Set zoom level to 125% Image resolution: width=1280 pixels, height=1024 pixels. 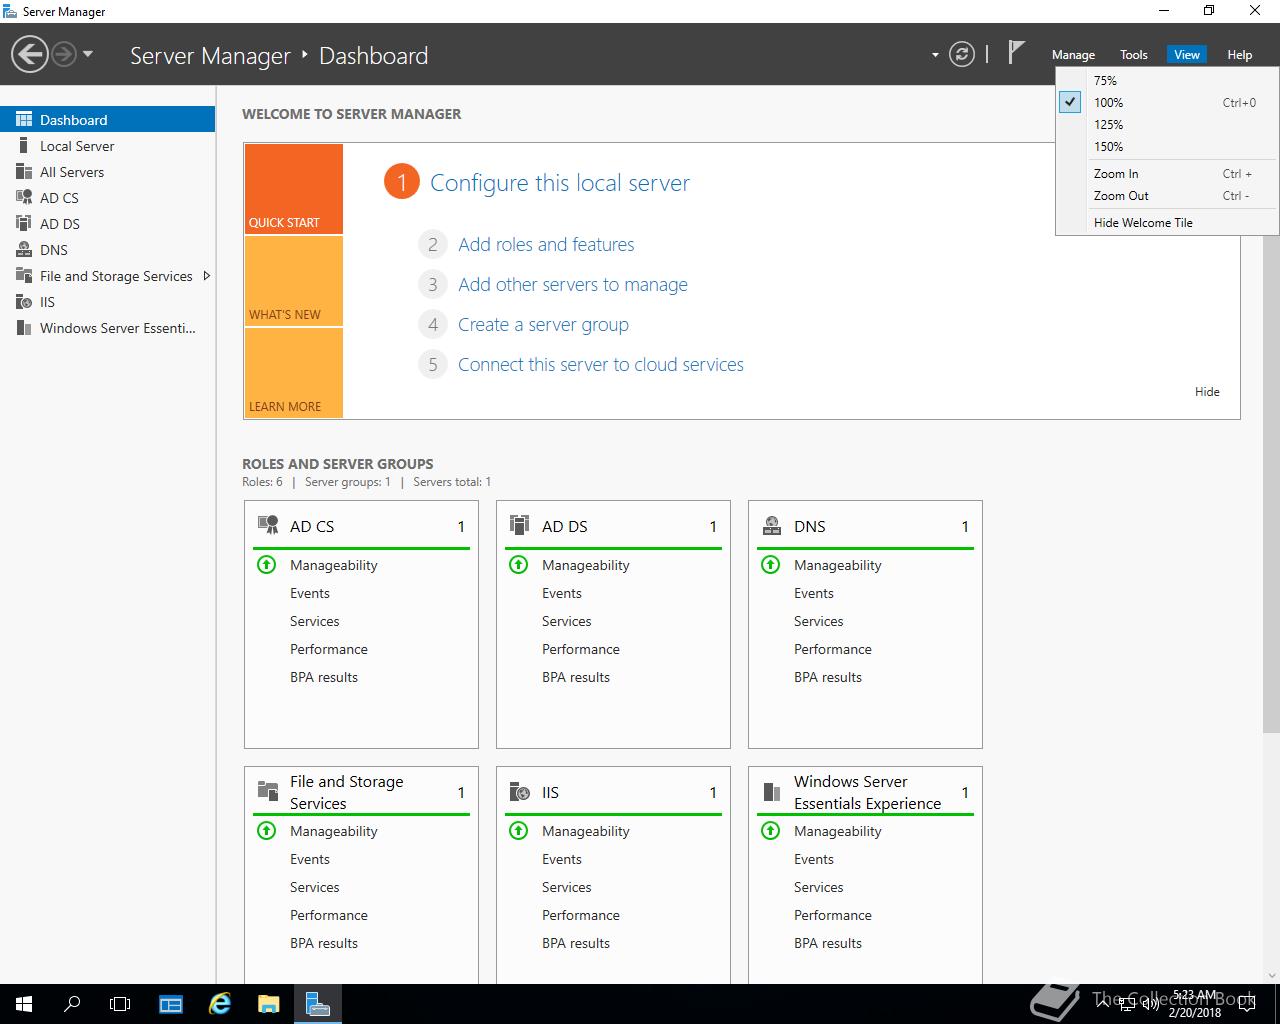click(1108, 125)
